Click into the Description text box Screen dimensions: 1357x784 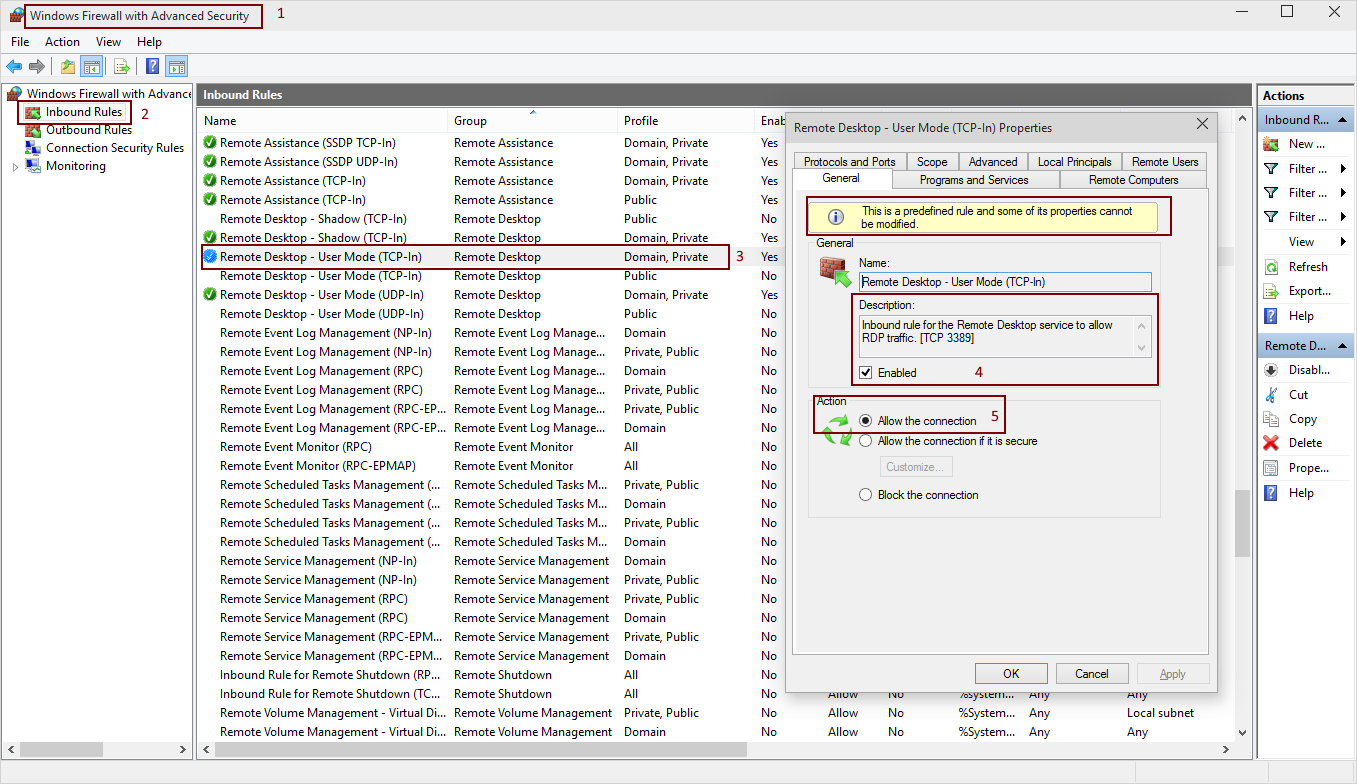pos(997,337)
